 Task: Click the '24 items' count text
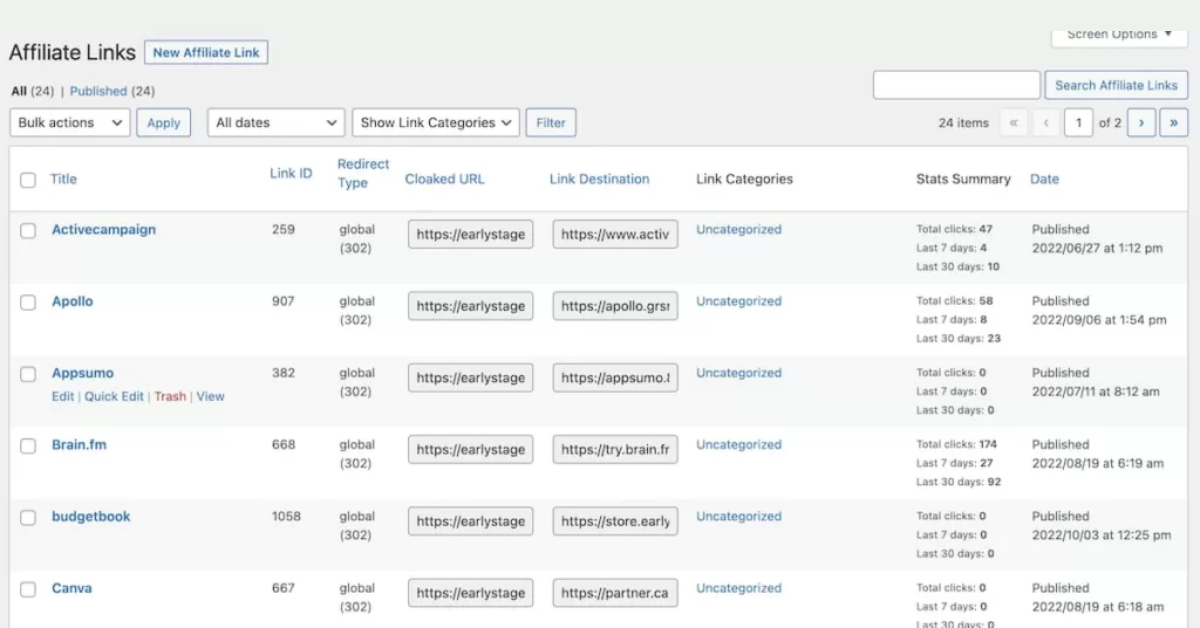963,123
